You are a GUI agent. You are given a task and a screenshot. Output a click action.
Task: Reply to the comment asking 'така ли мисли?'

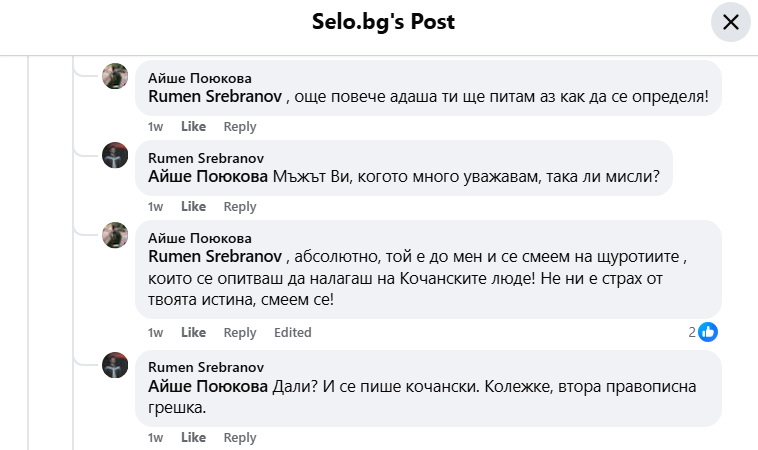240,207
